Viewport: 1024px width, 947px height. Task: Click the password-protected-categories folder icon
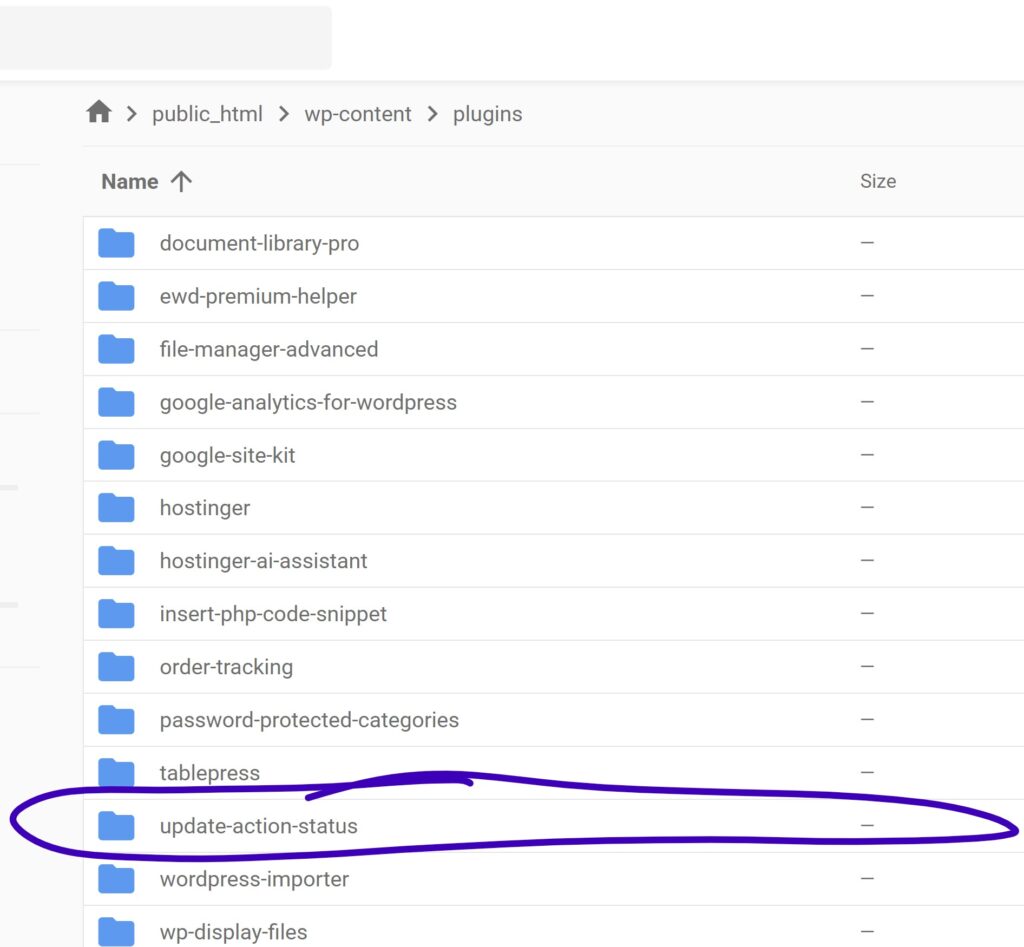coord(116,720)
